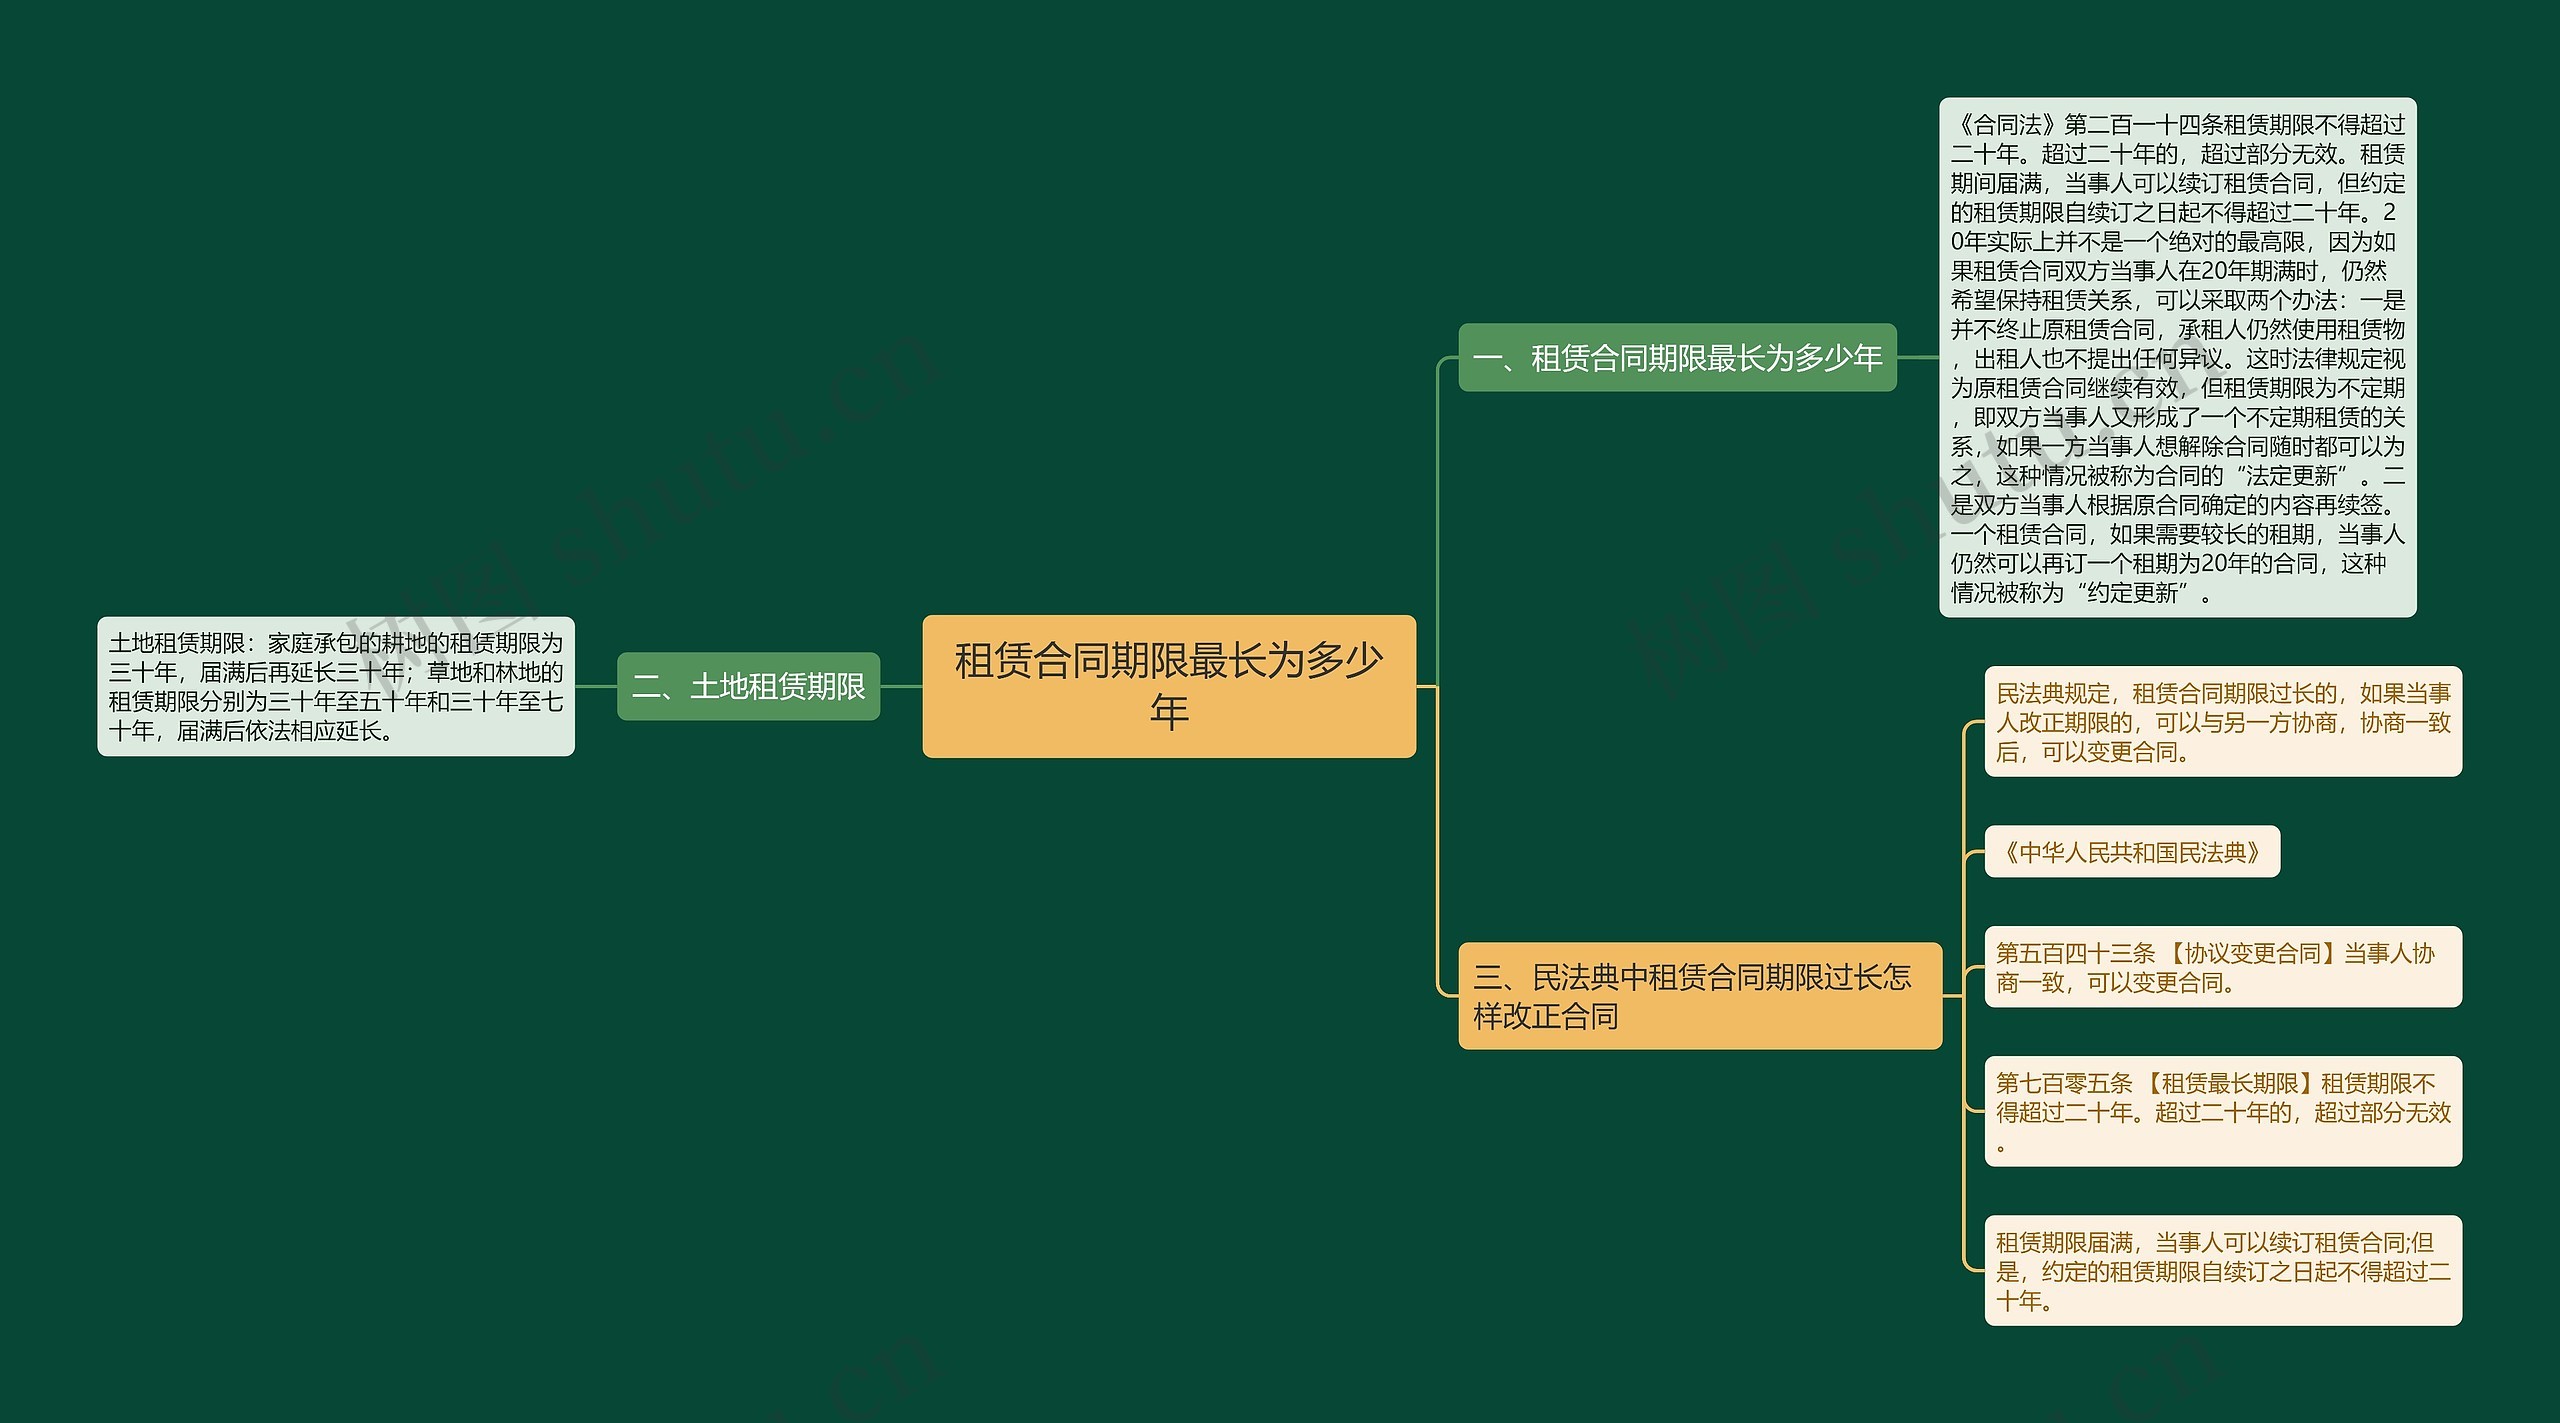Select the central topic 租赁合同期限最长为多少年
The height and width of the screenshot is (1423, 2560).
(x=1168, y=686)
